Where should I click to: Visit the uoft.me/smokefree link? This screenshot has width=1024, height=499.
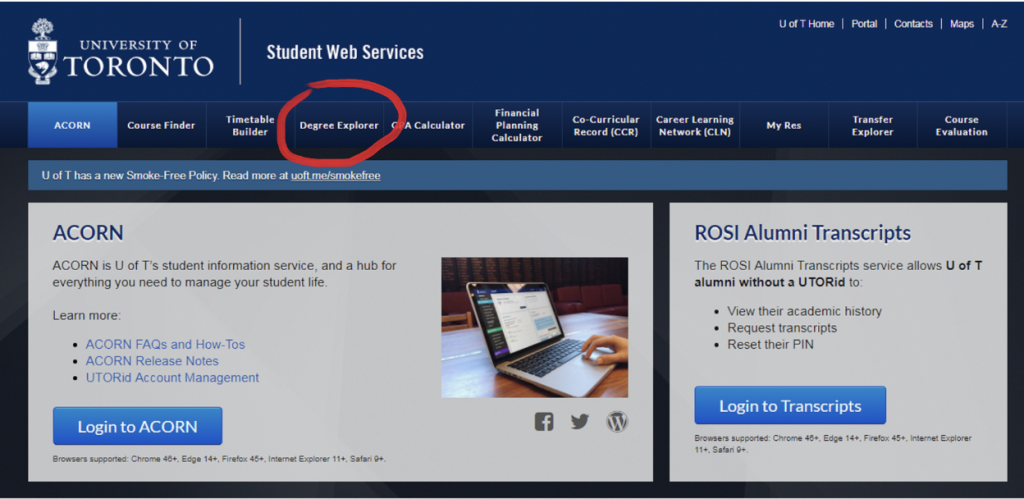pyautogui.click(x=335, y=175)
